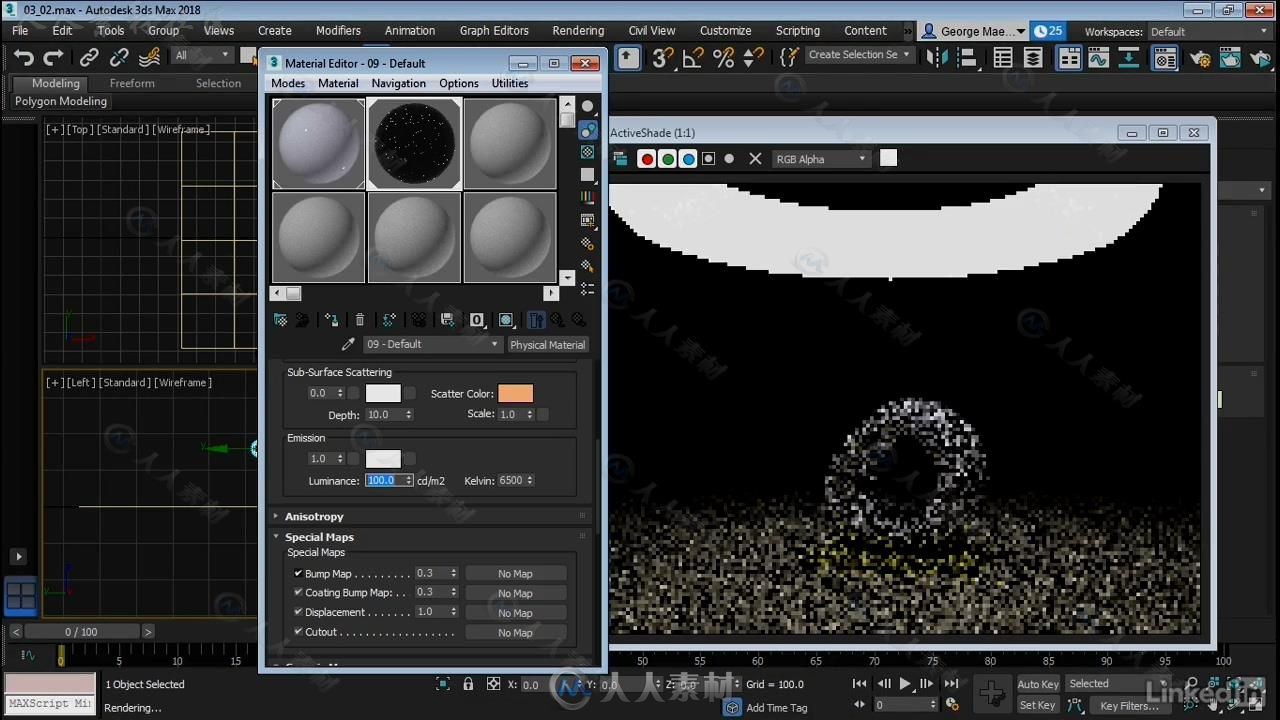Click Assign Material to Selection icon
This screenshot has width=1280, height=720.
(x=331, y=320)
